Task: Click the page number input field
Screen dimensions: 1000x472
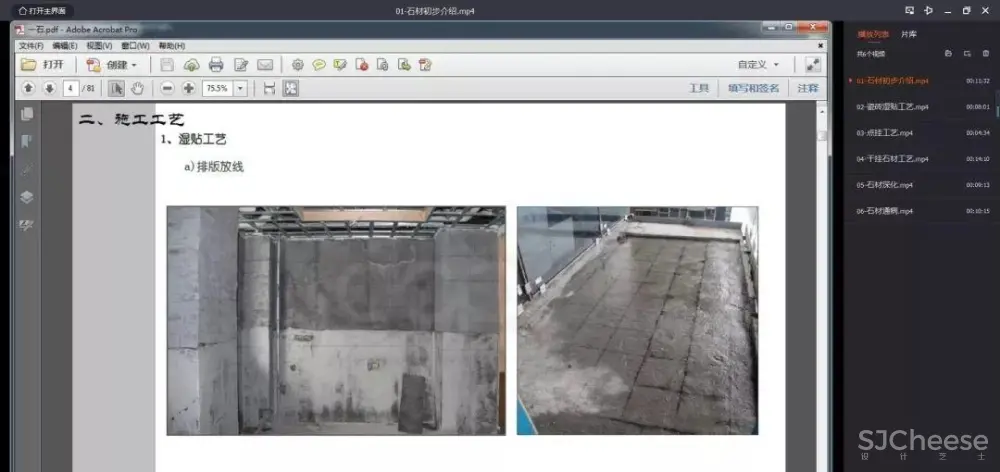Action: pos(70,88)
